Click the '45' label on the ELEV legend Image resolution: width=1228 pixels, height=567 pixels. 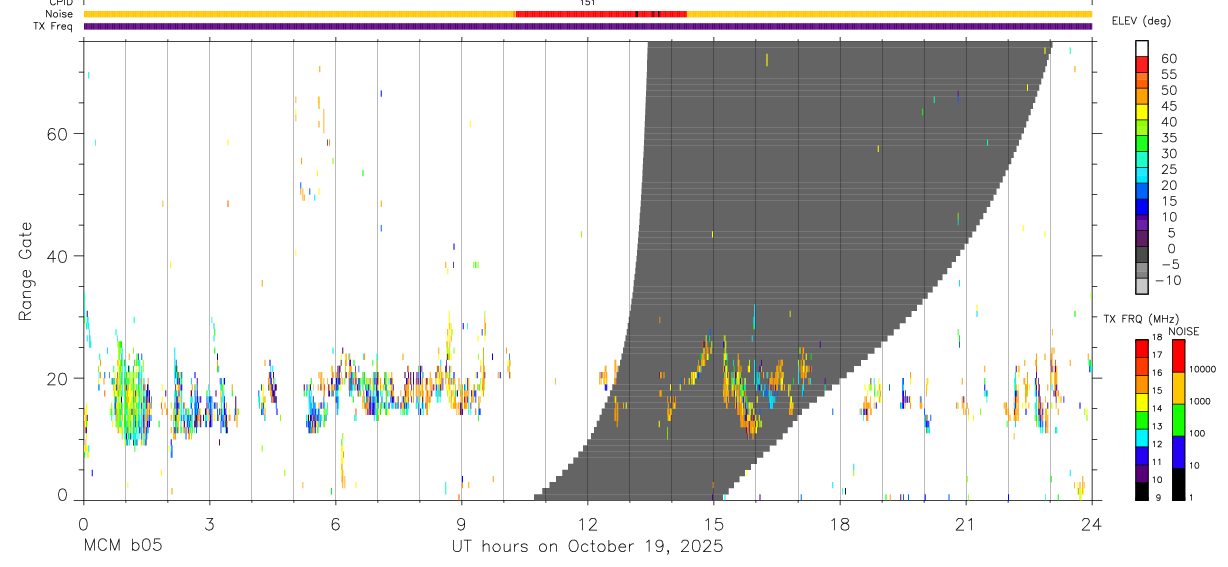1169,106
